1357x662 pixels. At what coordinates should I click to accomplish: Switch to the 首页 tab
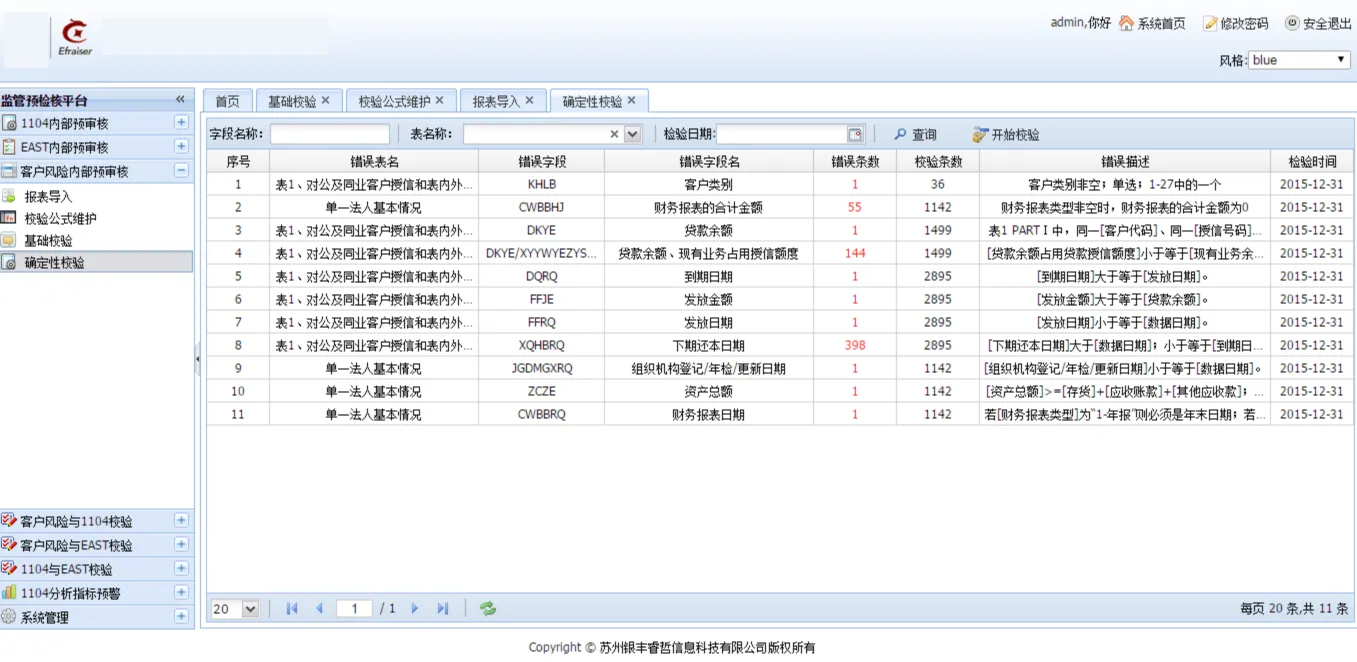227,101
